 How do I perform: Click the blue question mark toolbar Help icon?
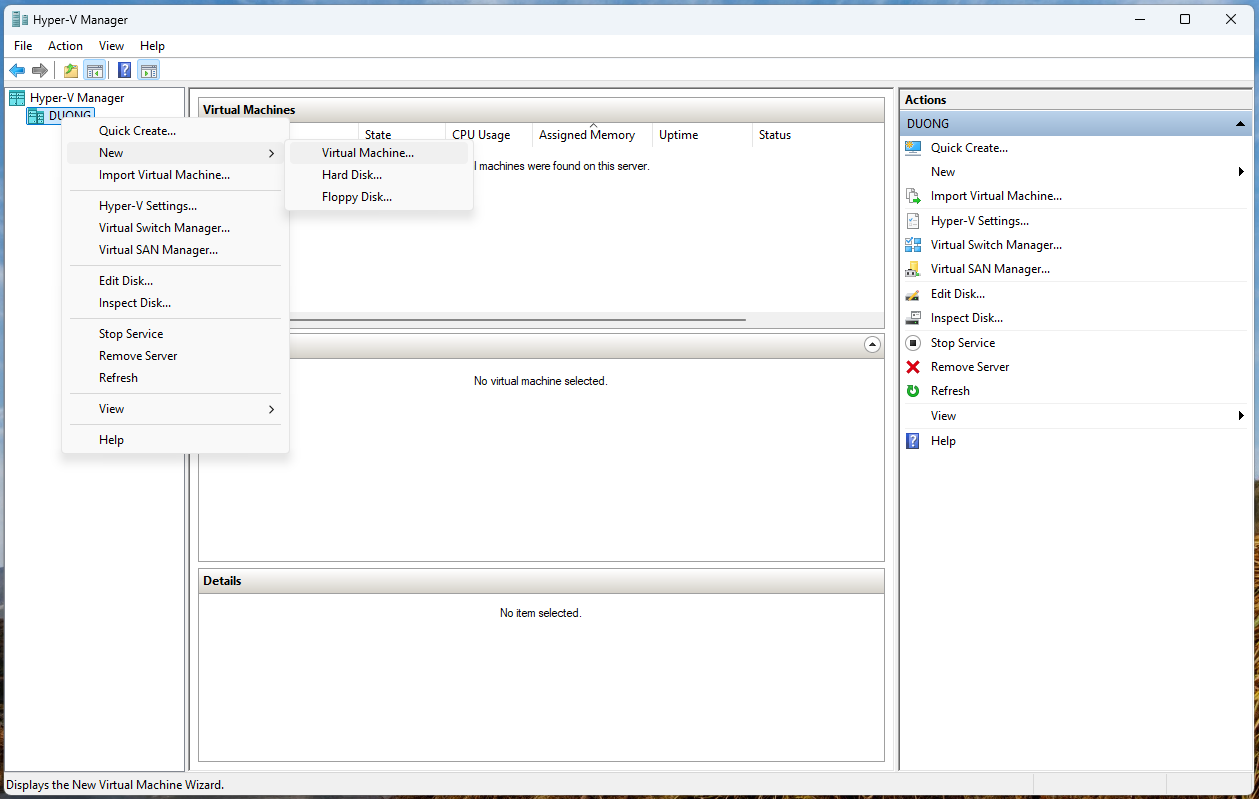pos(125,70)
